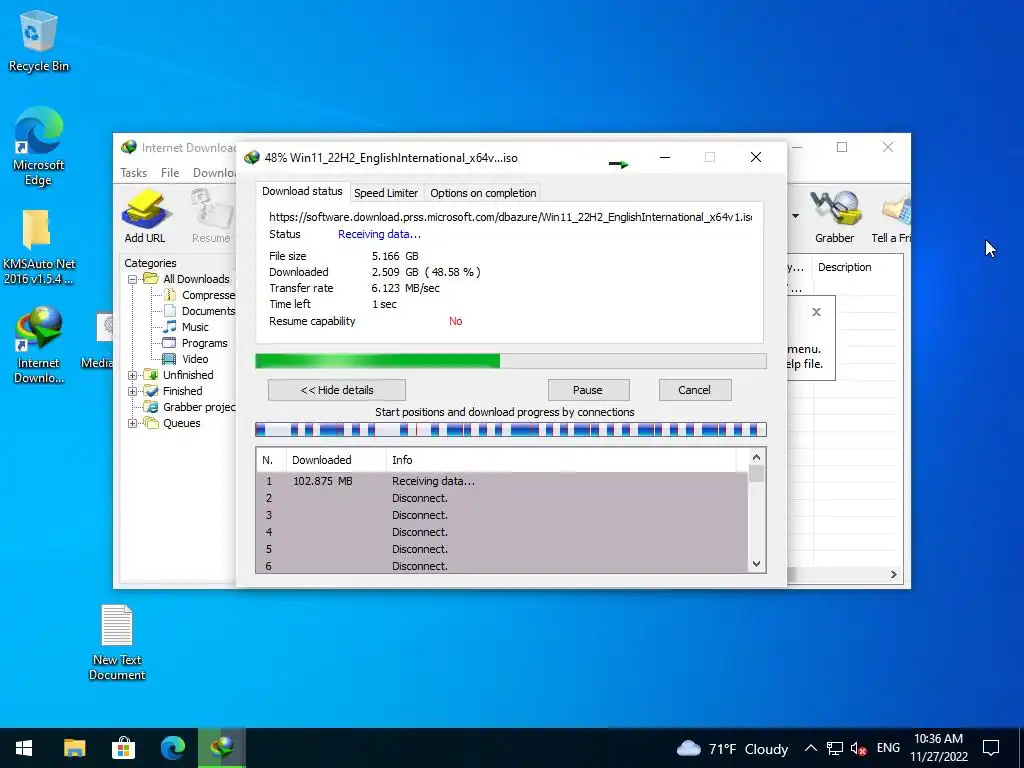
Task: Select connection row 6 in the list
Action: pos(502,566)
